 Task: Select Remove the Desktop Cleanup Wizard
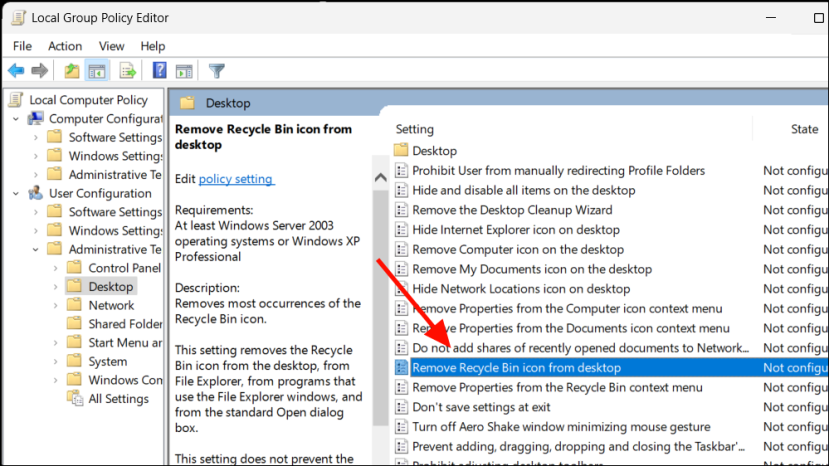click(x=512, y=210)
